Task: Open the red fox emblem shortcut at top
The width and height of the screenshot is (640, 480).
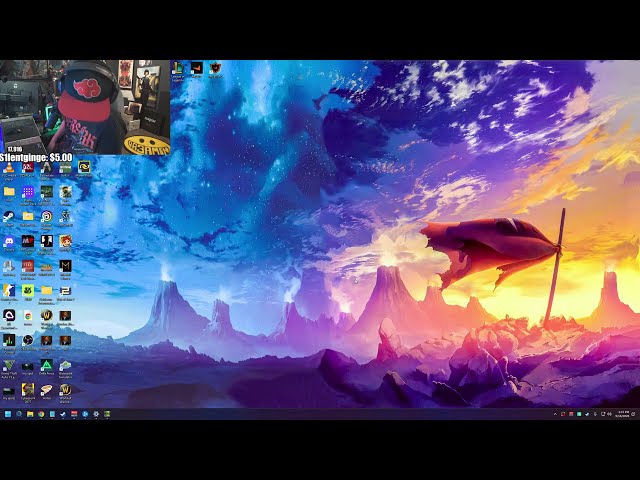Action: pos(215,68)
